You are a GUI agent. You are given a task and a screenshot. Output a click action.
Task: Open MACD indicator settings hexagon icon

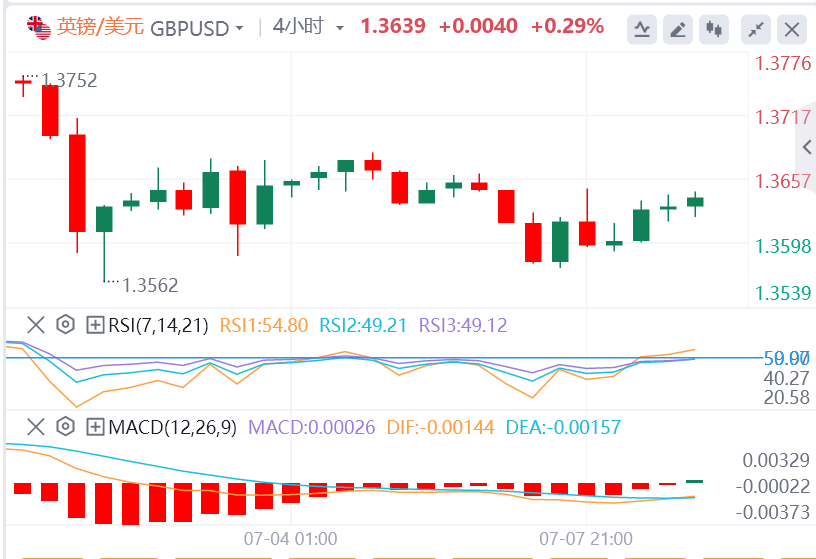tap(66, 426)
